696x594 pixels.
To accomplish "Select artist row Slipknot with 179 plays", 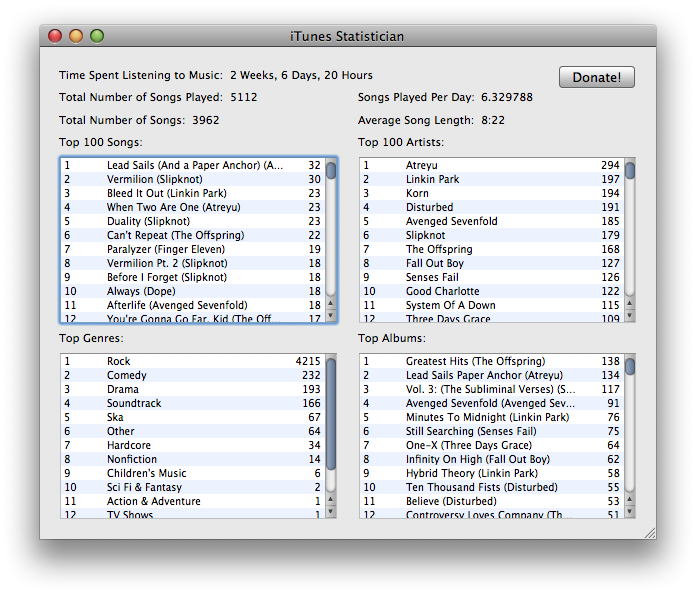I will [x=492, y=235].
